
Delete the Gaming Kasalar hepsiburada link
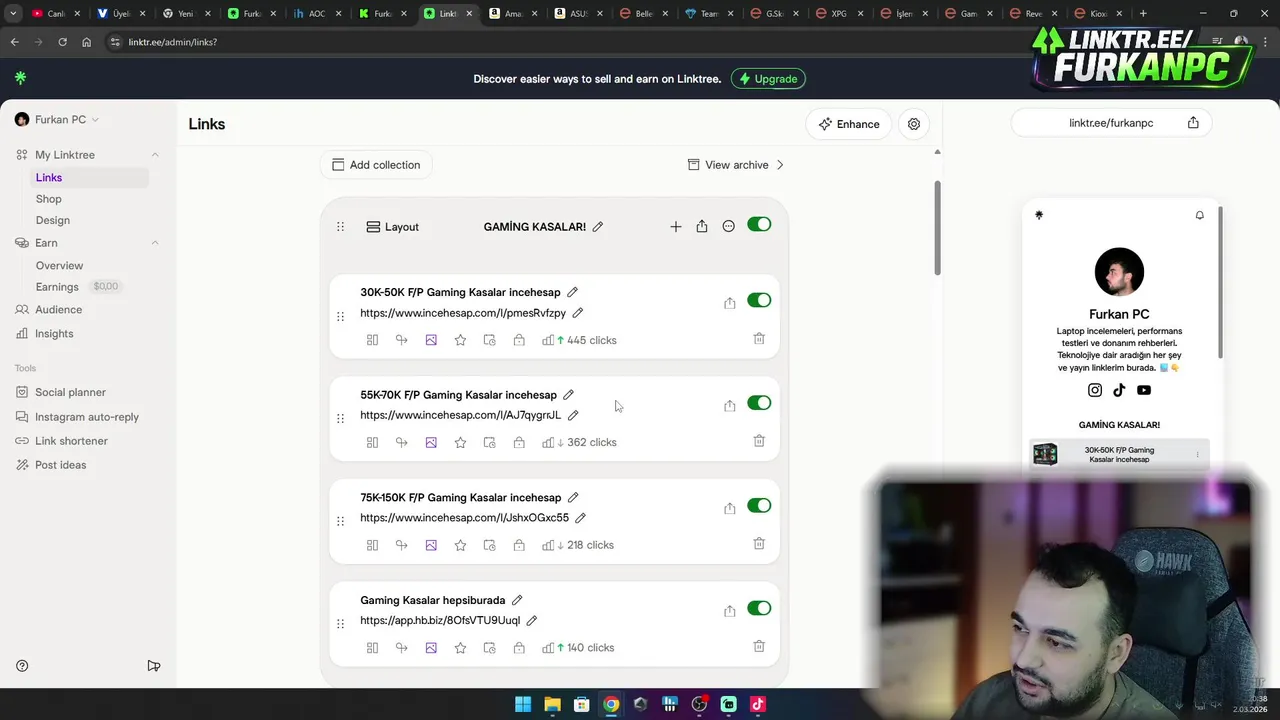(x=759, y=647)
